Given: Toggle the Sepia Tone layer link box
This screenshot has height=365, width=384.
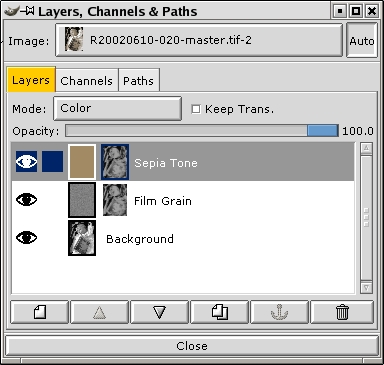Looking at the screenshot, I should [52, 162].
